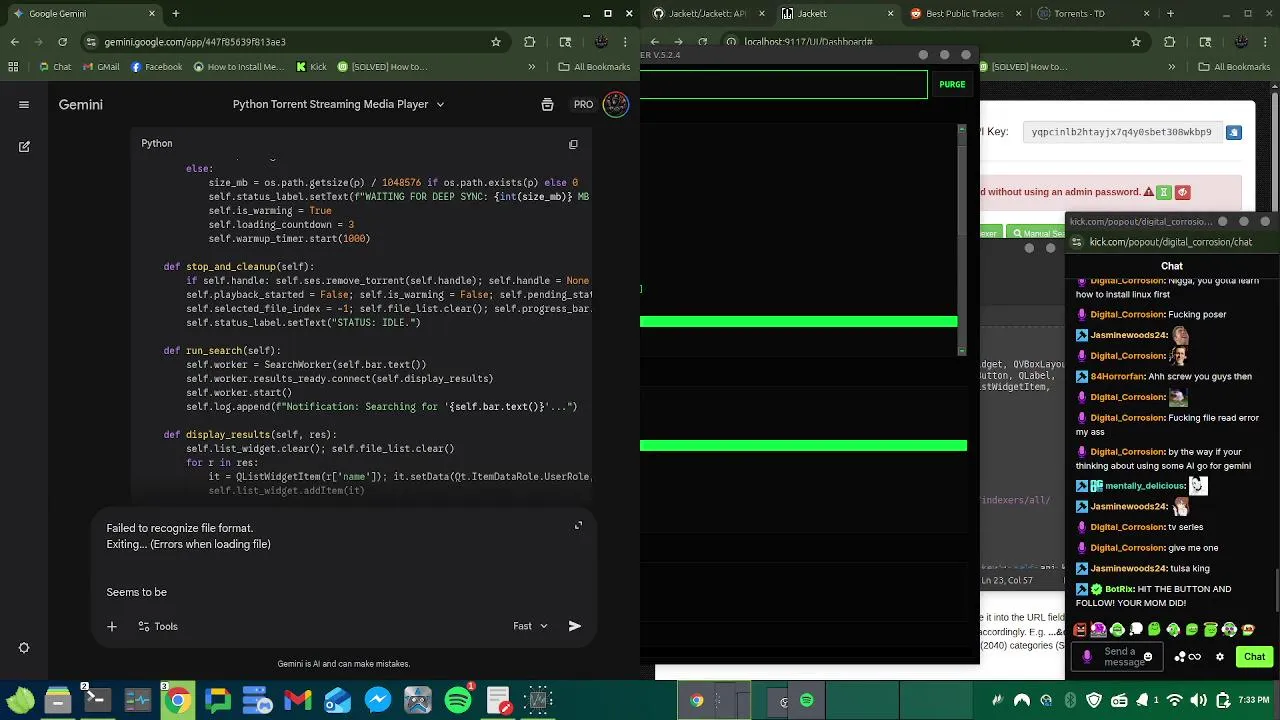Send the Gemini message arrow
1280x720 pixels.
[575, 626]
